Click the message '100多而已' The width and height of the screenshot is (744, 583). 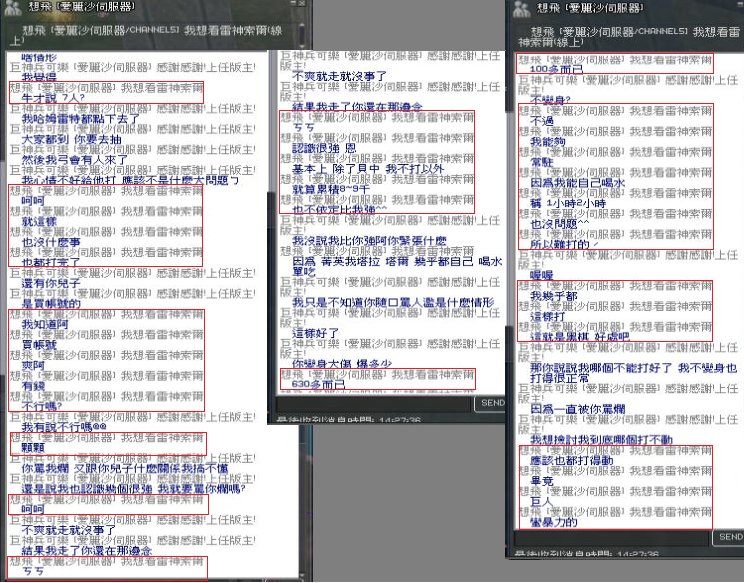pos(557,69)
